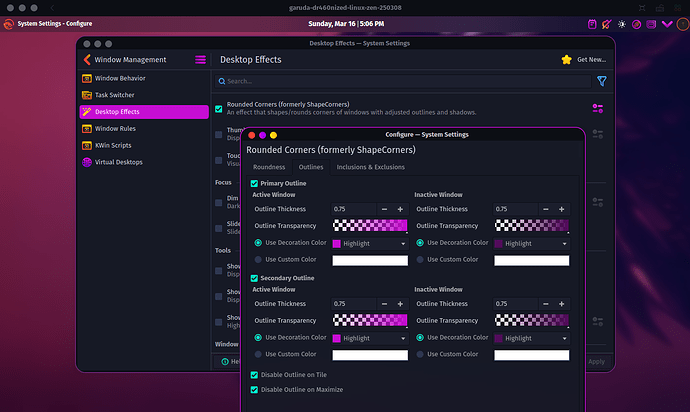Image resolution: width=690 pixels, height=412 pixels.
Task: Pick Primary Inactive custom color swatch
Action: coord(532,260)
